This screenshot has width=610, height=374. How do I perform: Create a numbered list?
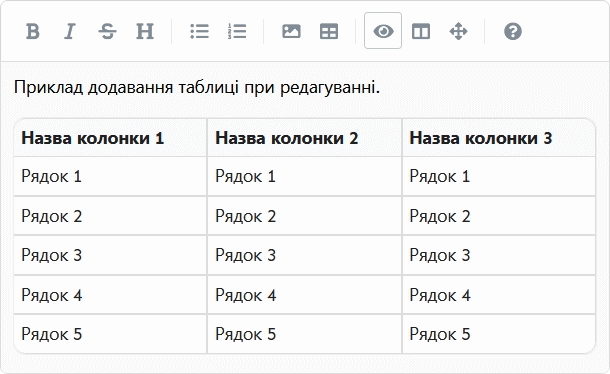point(237,31)
